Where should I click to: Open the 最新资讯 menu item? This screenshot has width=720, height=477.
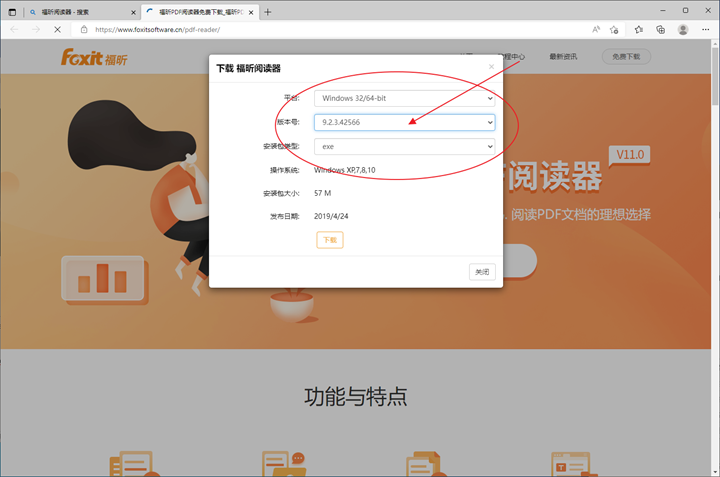563,56
